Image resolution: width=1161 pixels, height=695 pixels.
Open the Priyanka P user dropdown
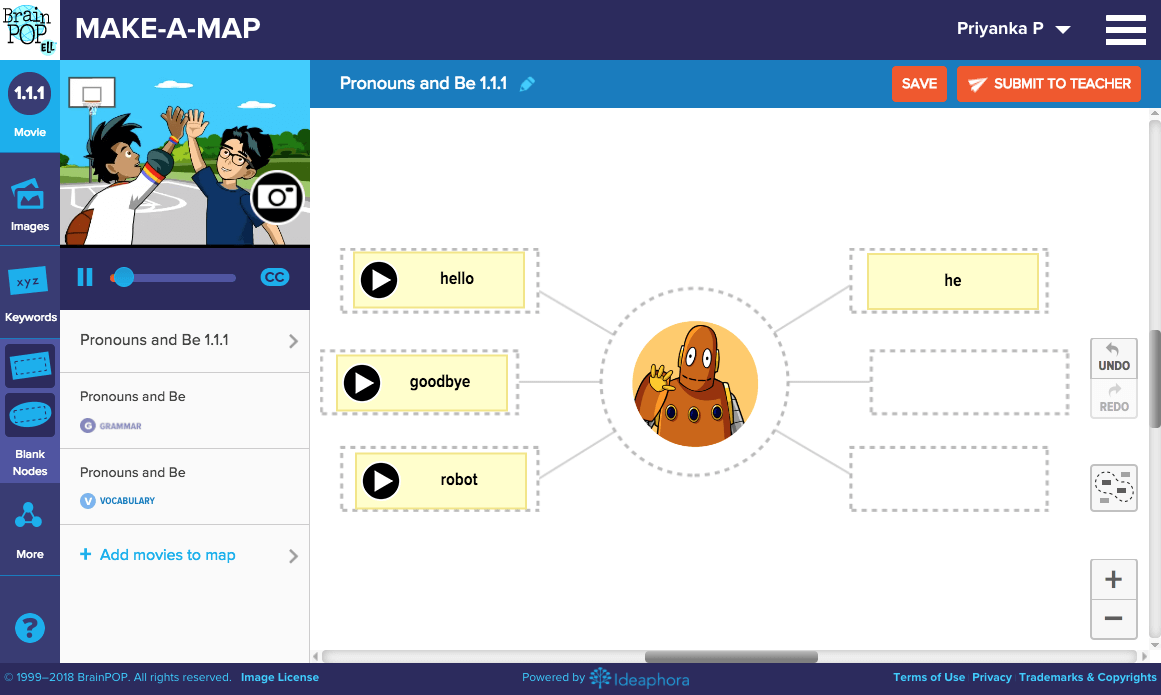(x=1013, y=29)
